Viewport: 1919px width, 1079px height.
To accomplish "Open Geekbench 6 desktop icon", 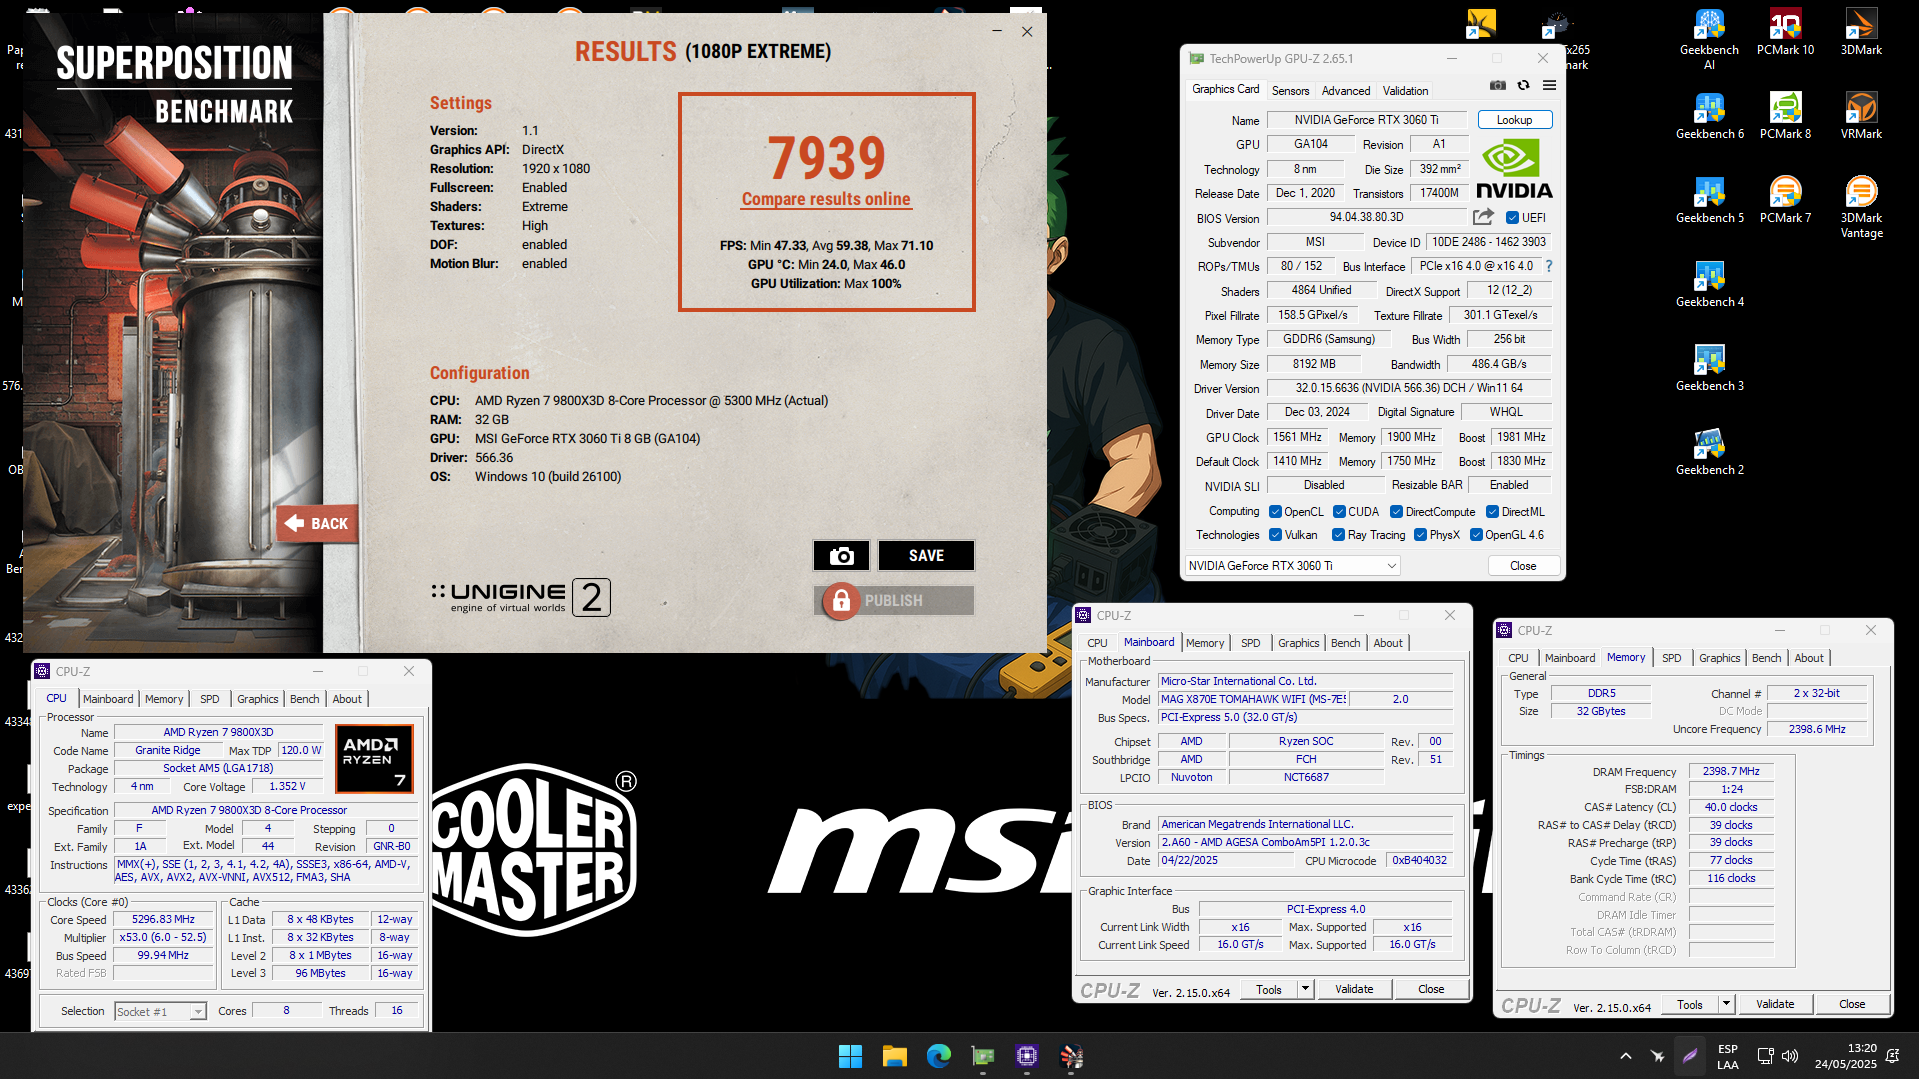I will click(x=1709, y=116).
